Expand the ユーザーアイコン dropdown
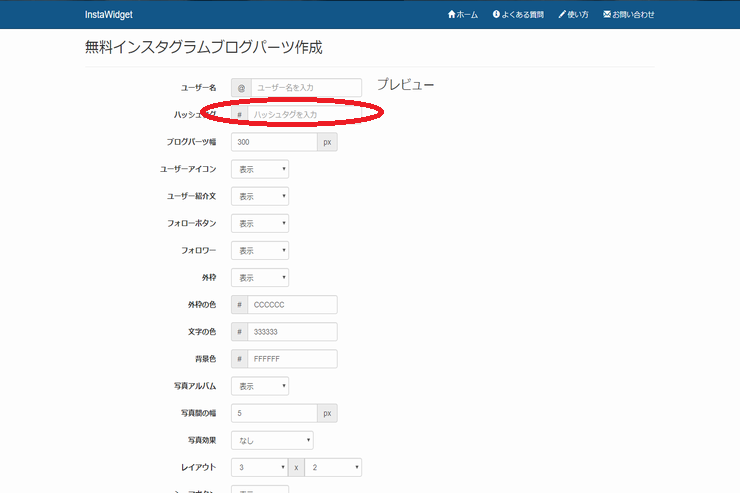 click(260, 169)
